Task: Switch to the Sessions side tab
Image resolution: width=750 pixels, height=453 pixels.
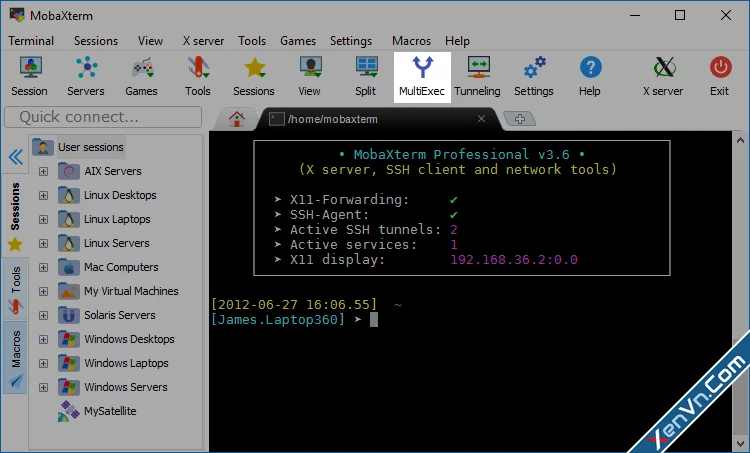Action: 15,214
